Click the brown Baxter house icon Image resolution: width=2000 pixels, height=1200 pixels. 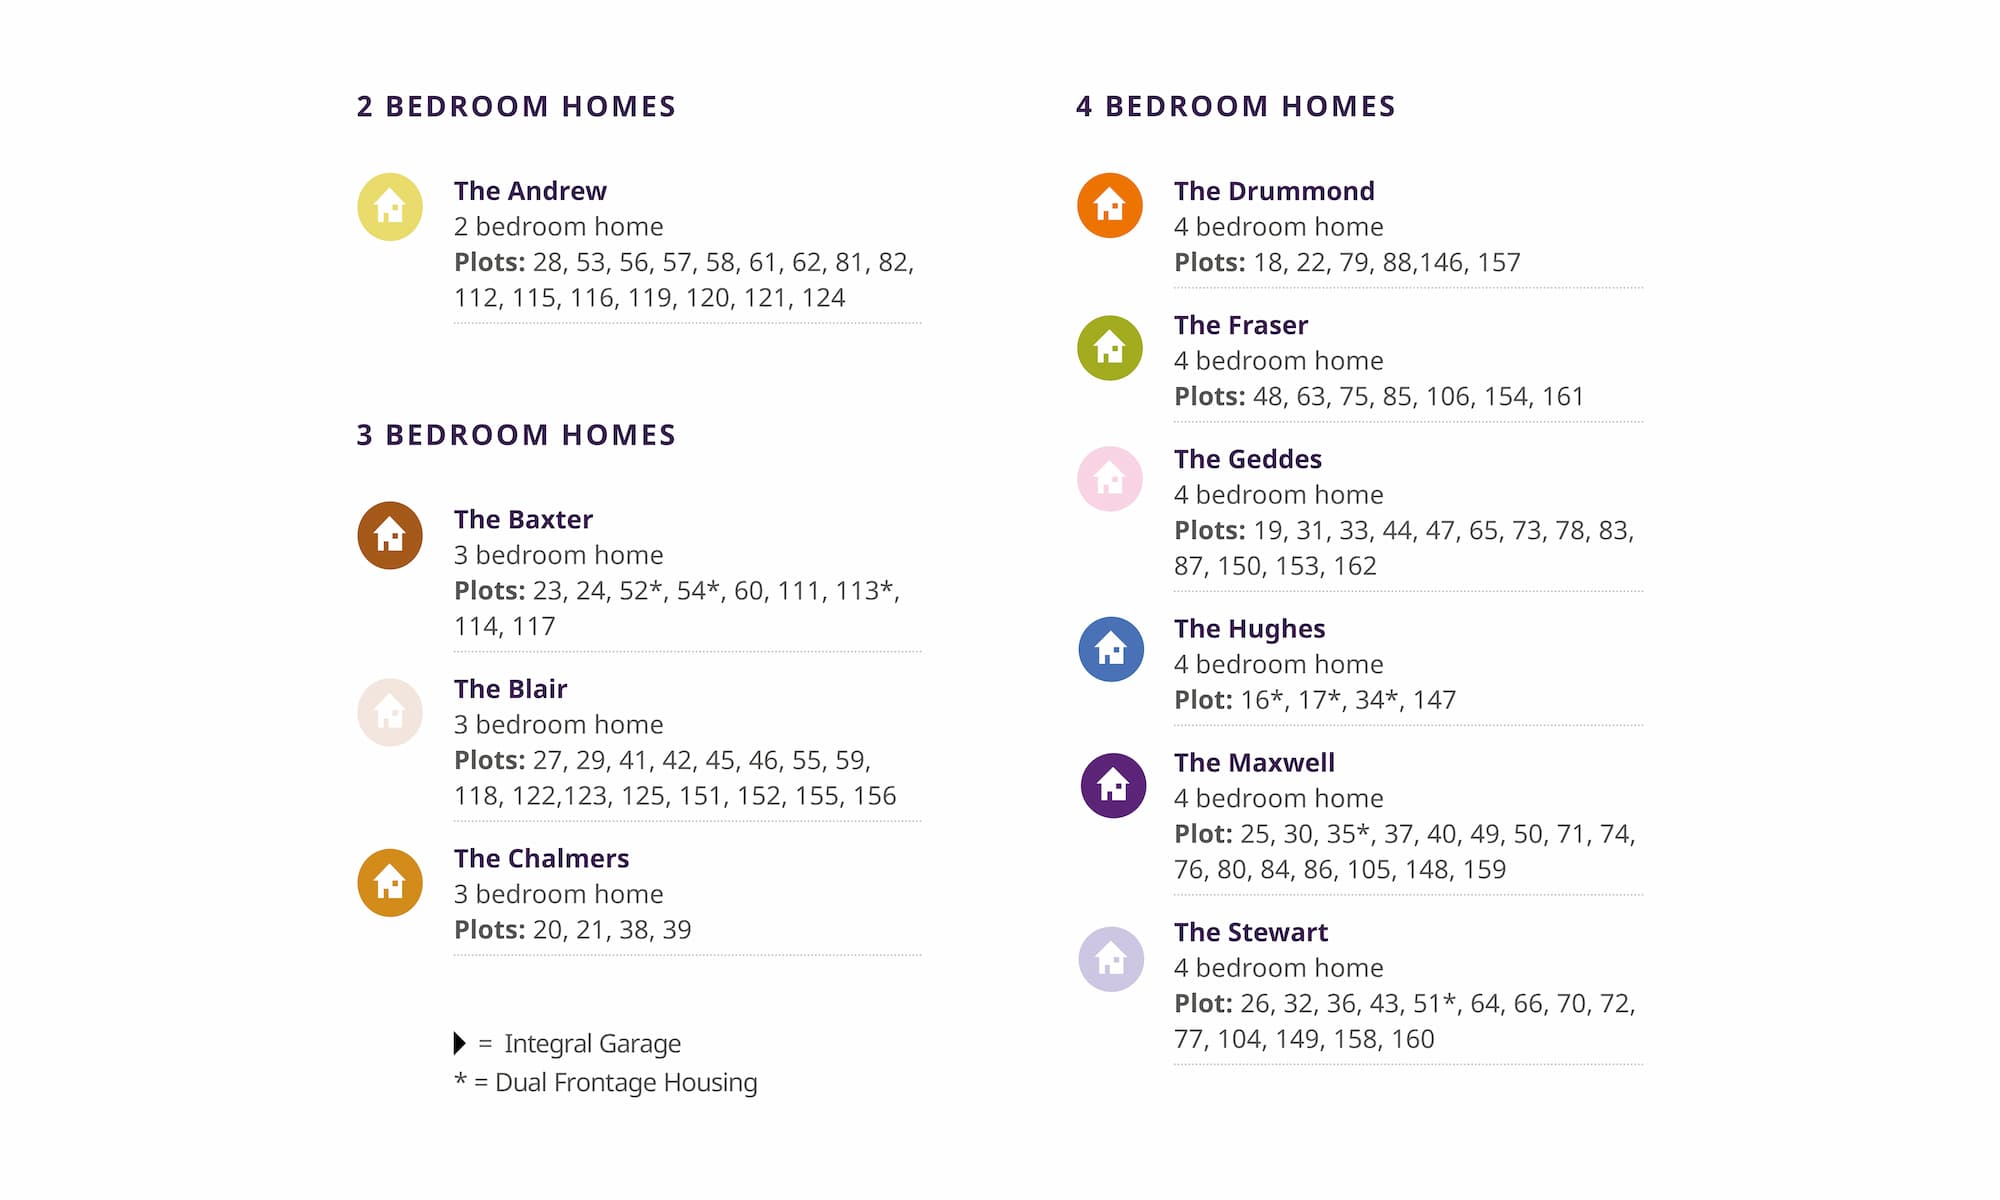click(x=390, y=535)
